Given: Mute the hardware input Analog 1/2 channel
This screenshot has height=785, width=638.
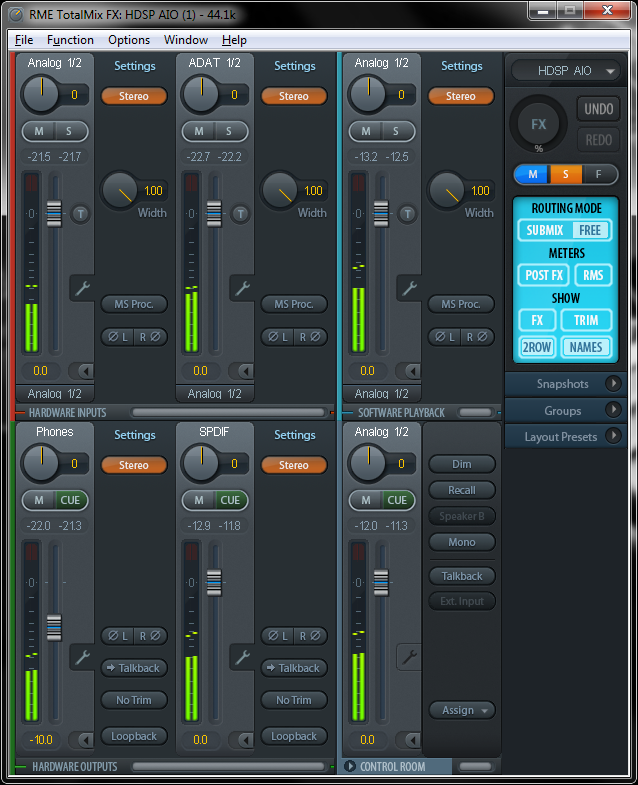Looking at the screenshot, I should (39, 132).
